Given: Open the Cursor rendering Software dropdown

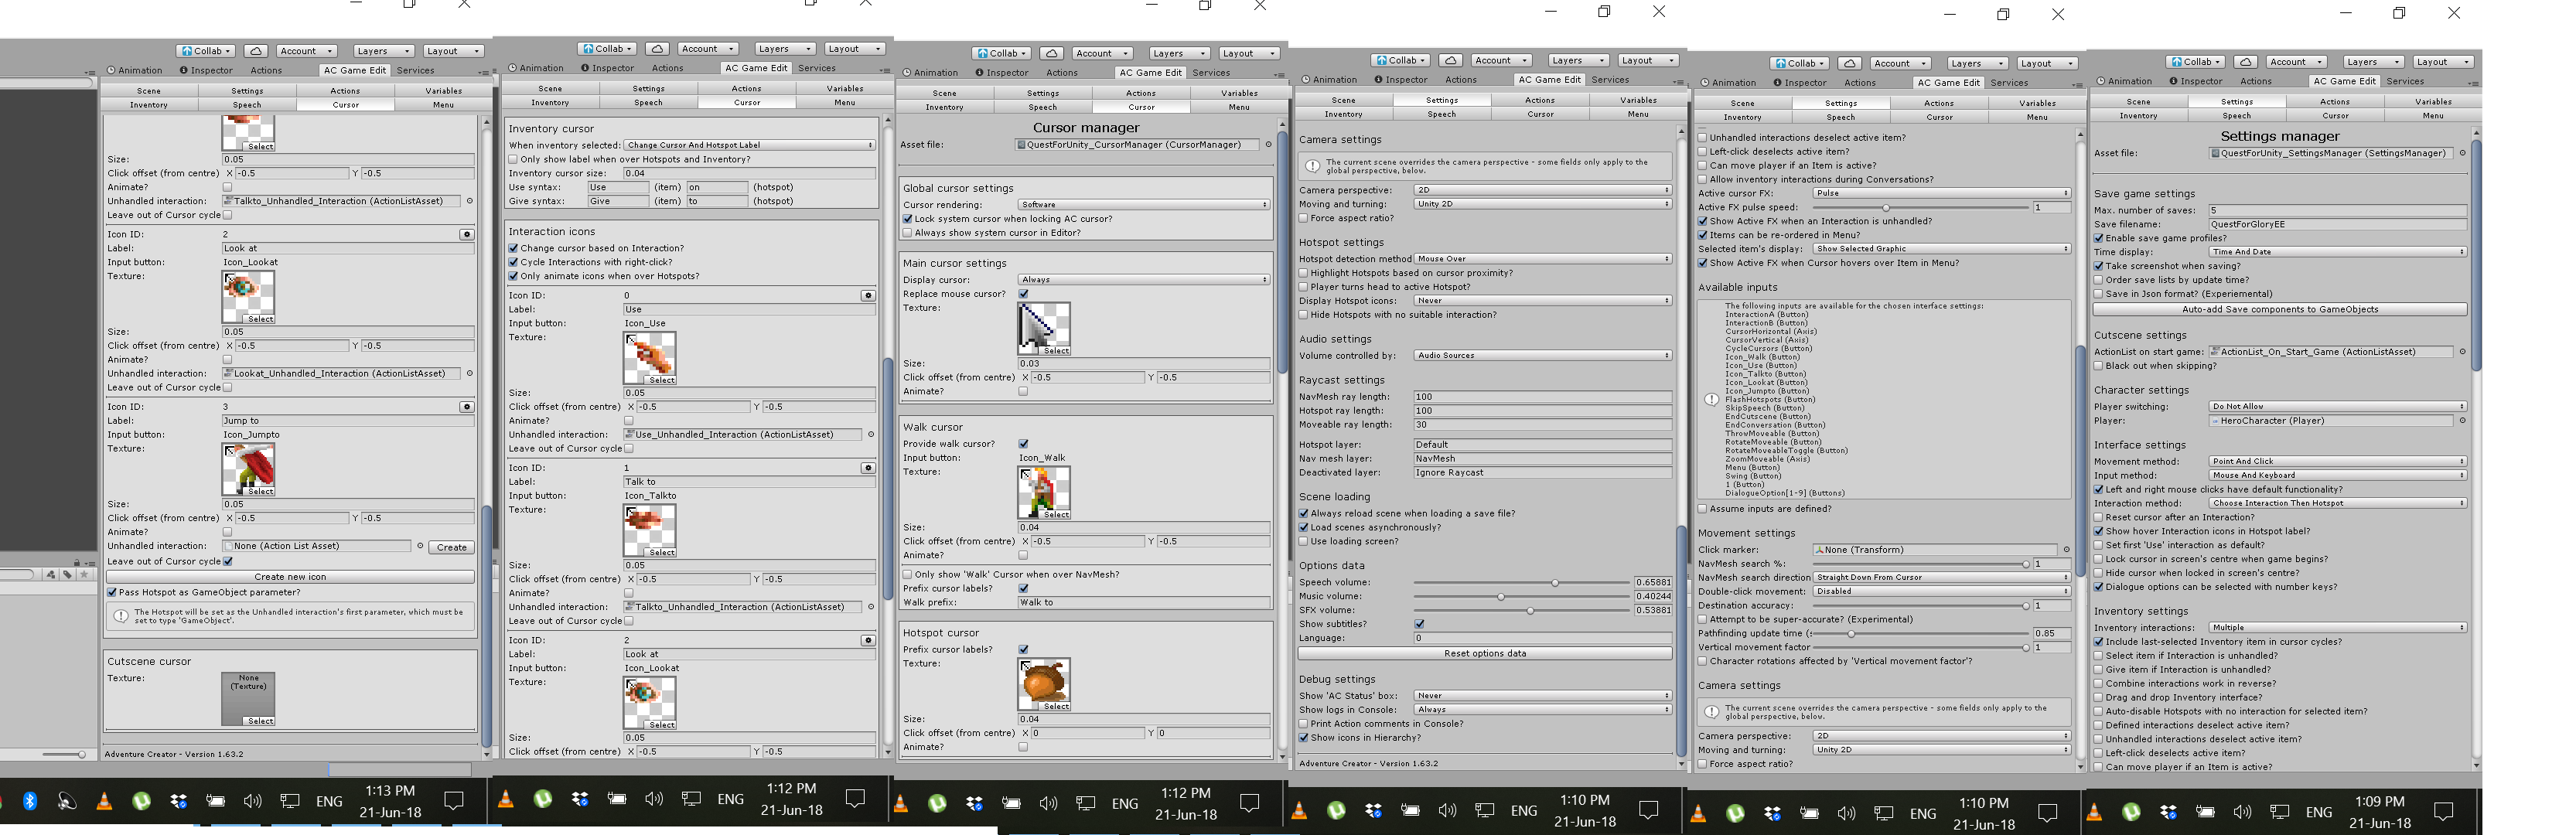Looking at the screenshot, I should [x=1144, y=204].
